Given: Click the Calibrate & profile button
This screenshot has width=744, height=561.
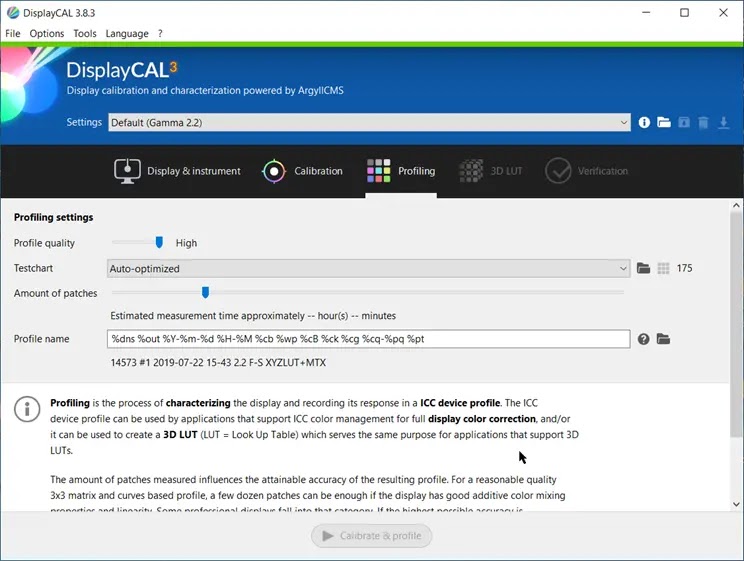Looking at the screenshot, I should [x=371, y=536].
